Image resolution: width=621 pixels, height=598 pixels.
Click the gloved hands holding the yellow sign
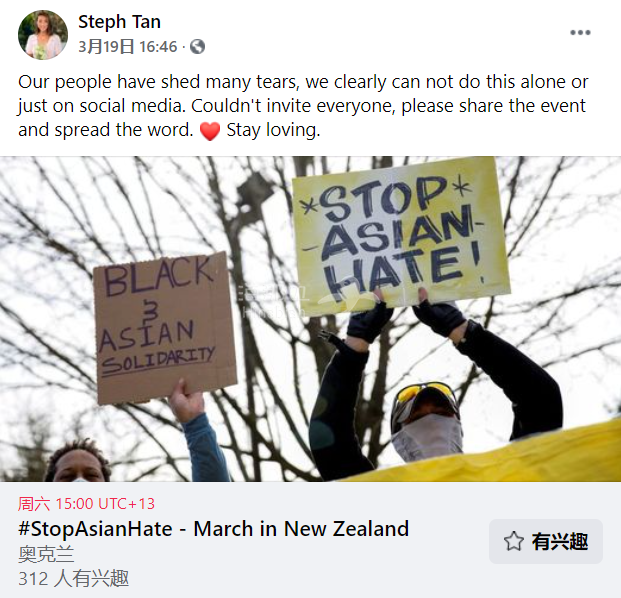pos(407,315)
